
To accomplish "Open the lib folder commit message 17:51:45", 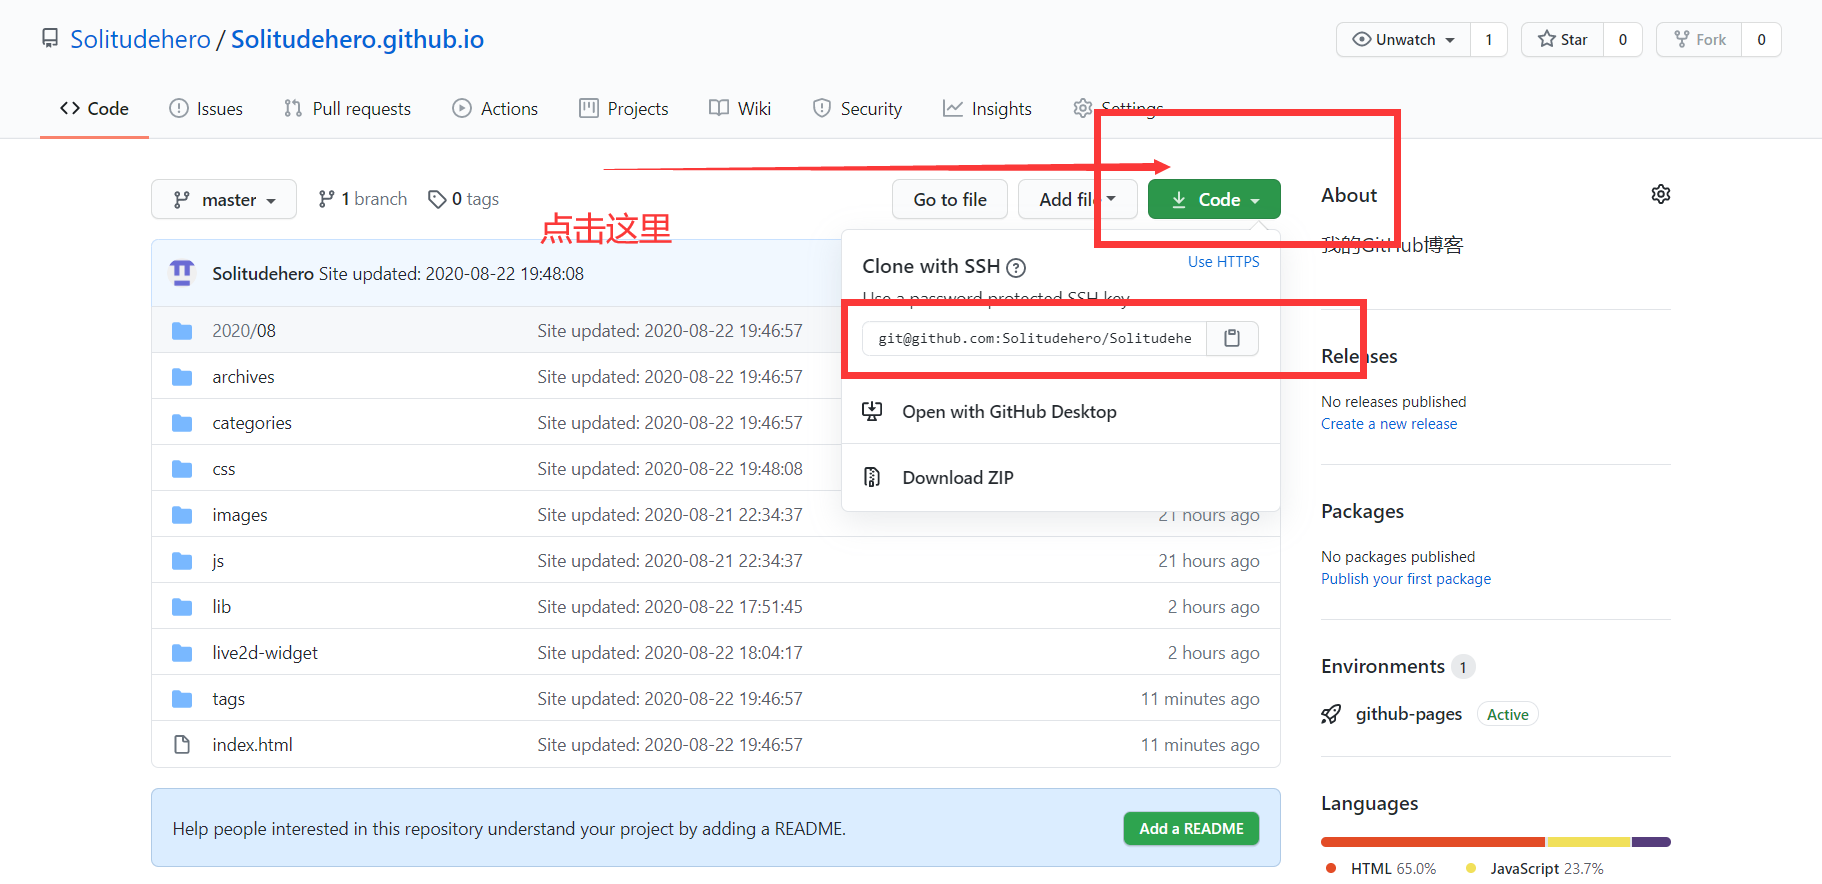I will (x=670, y=607).
